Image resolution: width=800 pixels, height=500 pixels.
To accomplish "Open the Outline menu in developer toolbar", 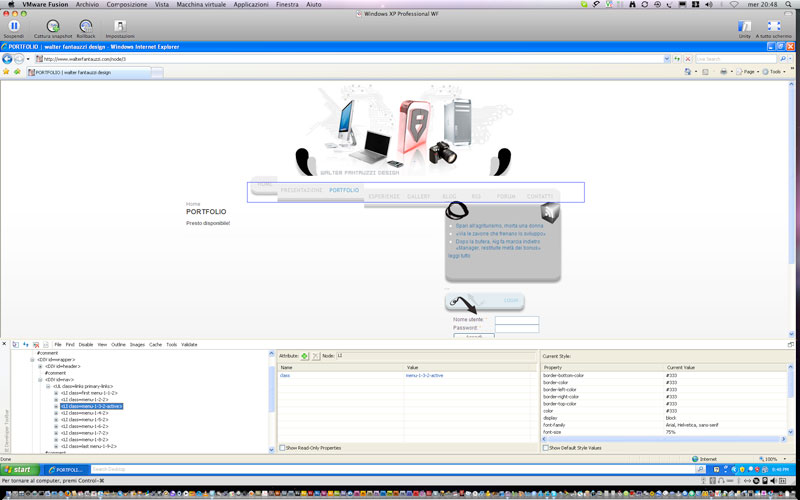I will 118,344.
